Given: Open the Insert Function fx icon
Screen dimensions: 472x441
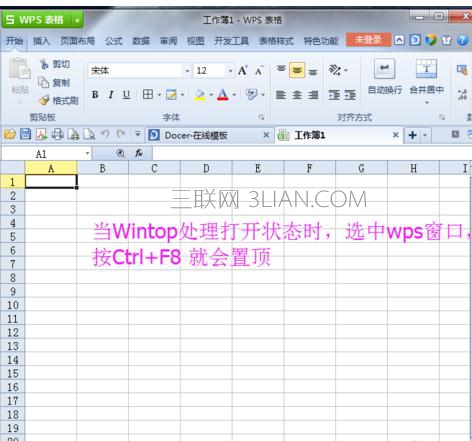Looking at the screenshot, I should click(x=139, y=153).
